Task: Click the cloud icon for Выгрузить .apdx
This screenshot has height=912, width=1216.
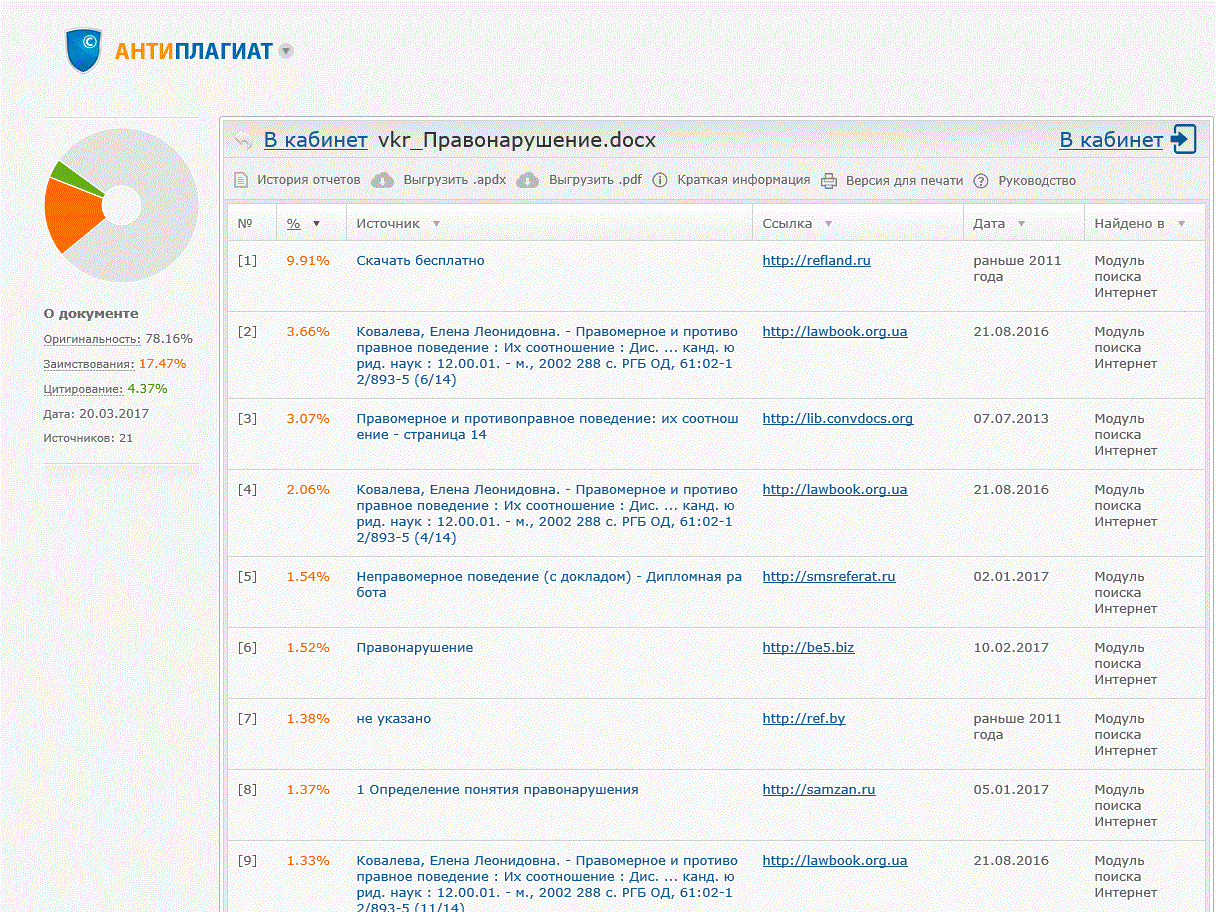Action: pos(383,181)
